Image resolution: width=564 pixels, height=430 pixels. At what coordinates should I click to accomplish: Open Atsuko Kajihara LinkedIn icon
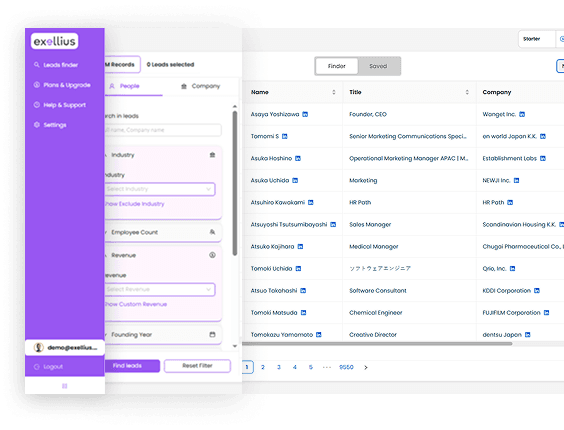300,246
